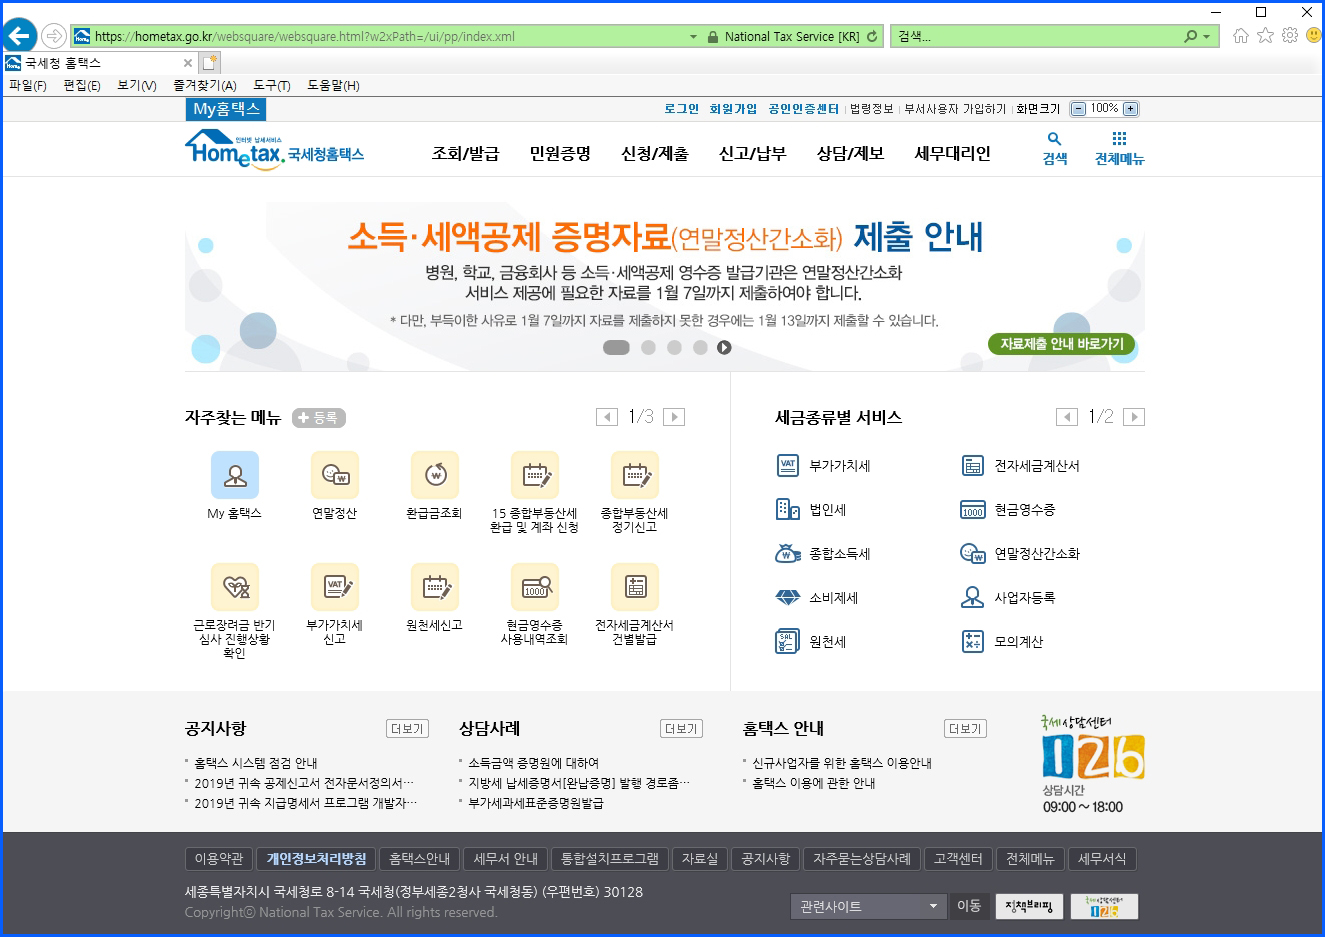Go to next 자주찾는 메뉴 page
The height and width of the screenshot is (937, 1325).
pos(674,417)
